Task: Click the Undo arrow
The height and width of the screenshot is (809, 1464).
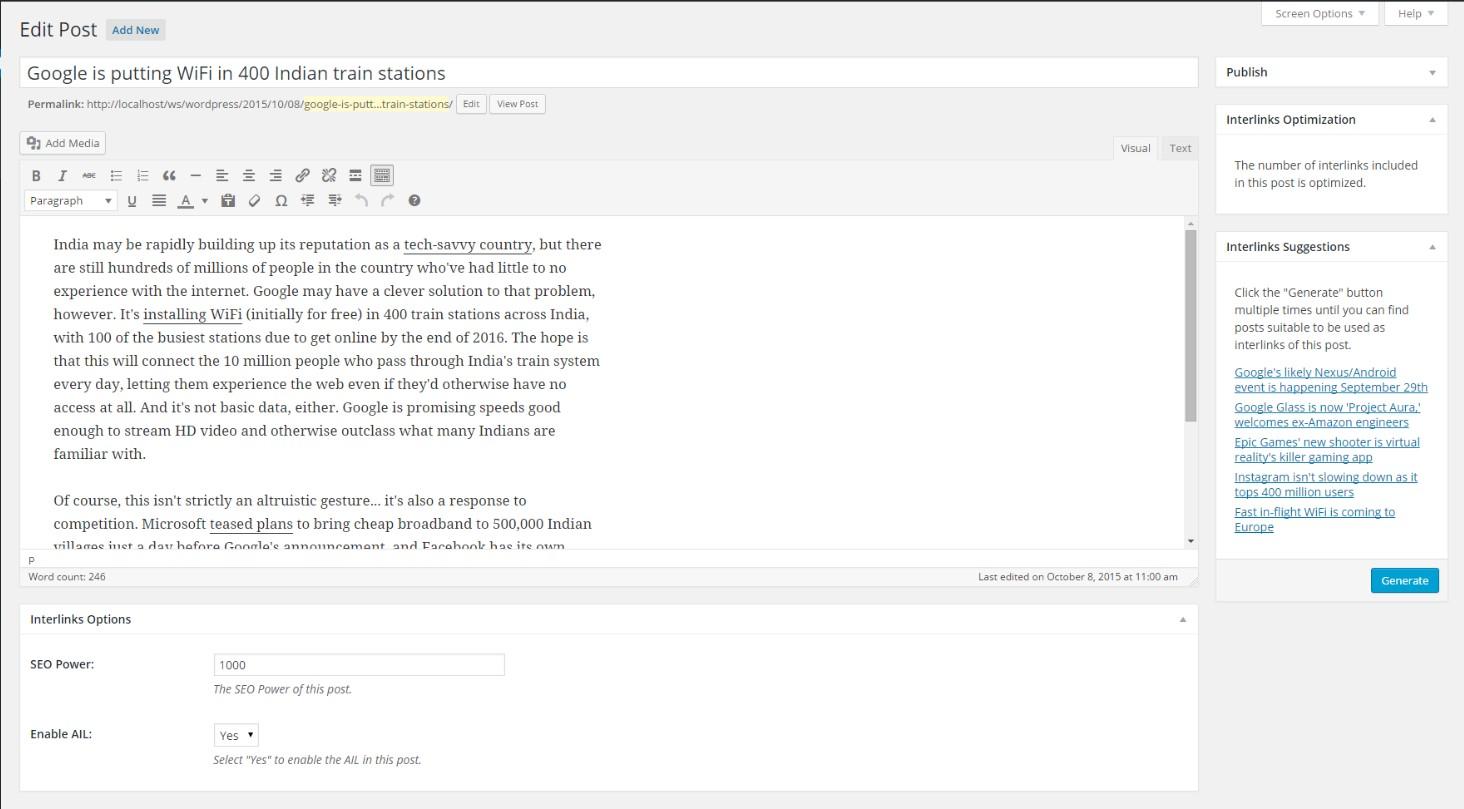Action: point(361,201)
